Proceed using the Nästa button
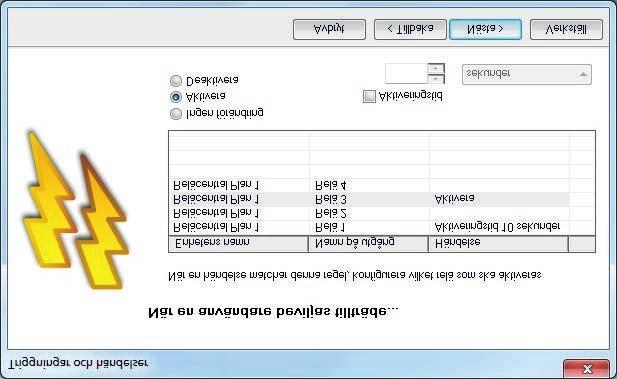The height and width of the screenshot is (379, 617). point(485,30)
